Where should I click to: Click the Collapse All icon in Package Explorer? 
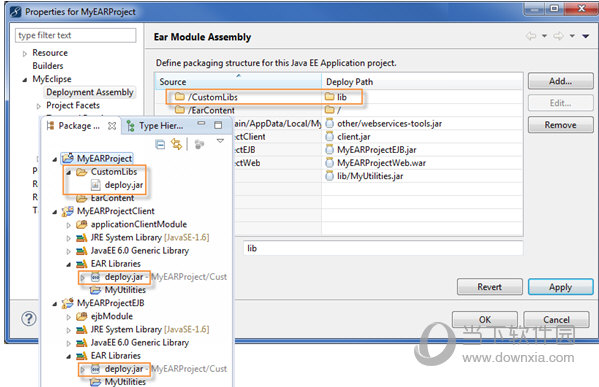(x=160, y=144)
